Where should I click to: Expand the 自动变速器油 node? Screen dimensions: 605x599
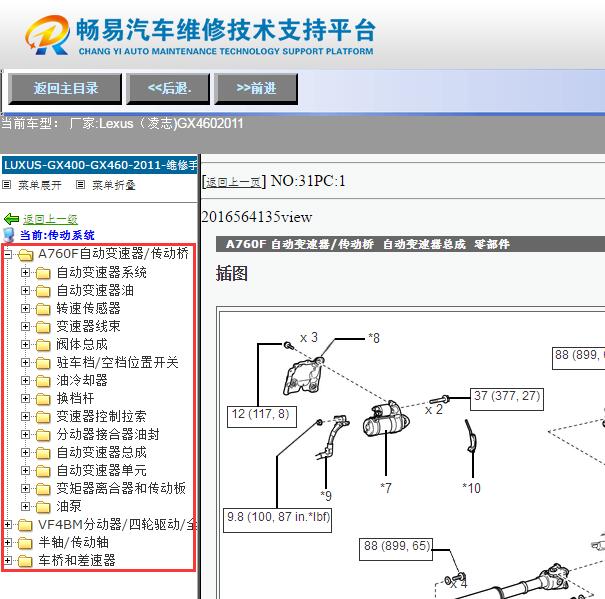coord(25,290)
